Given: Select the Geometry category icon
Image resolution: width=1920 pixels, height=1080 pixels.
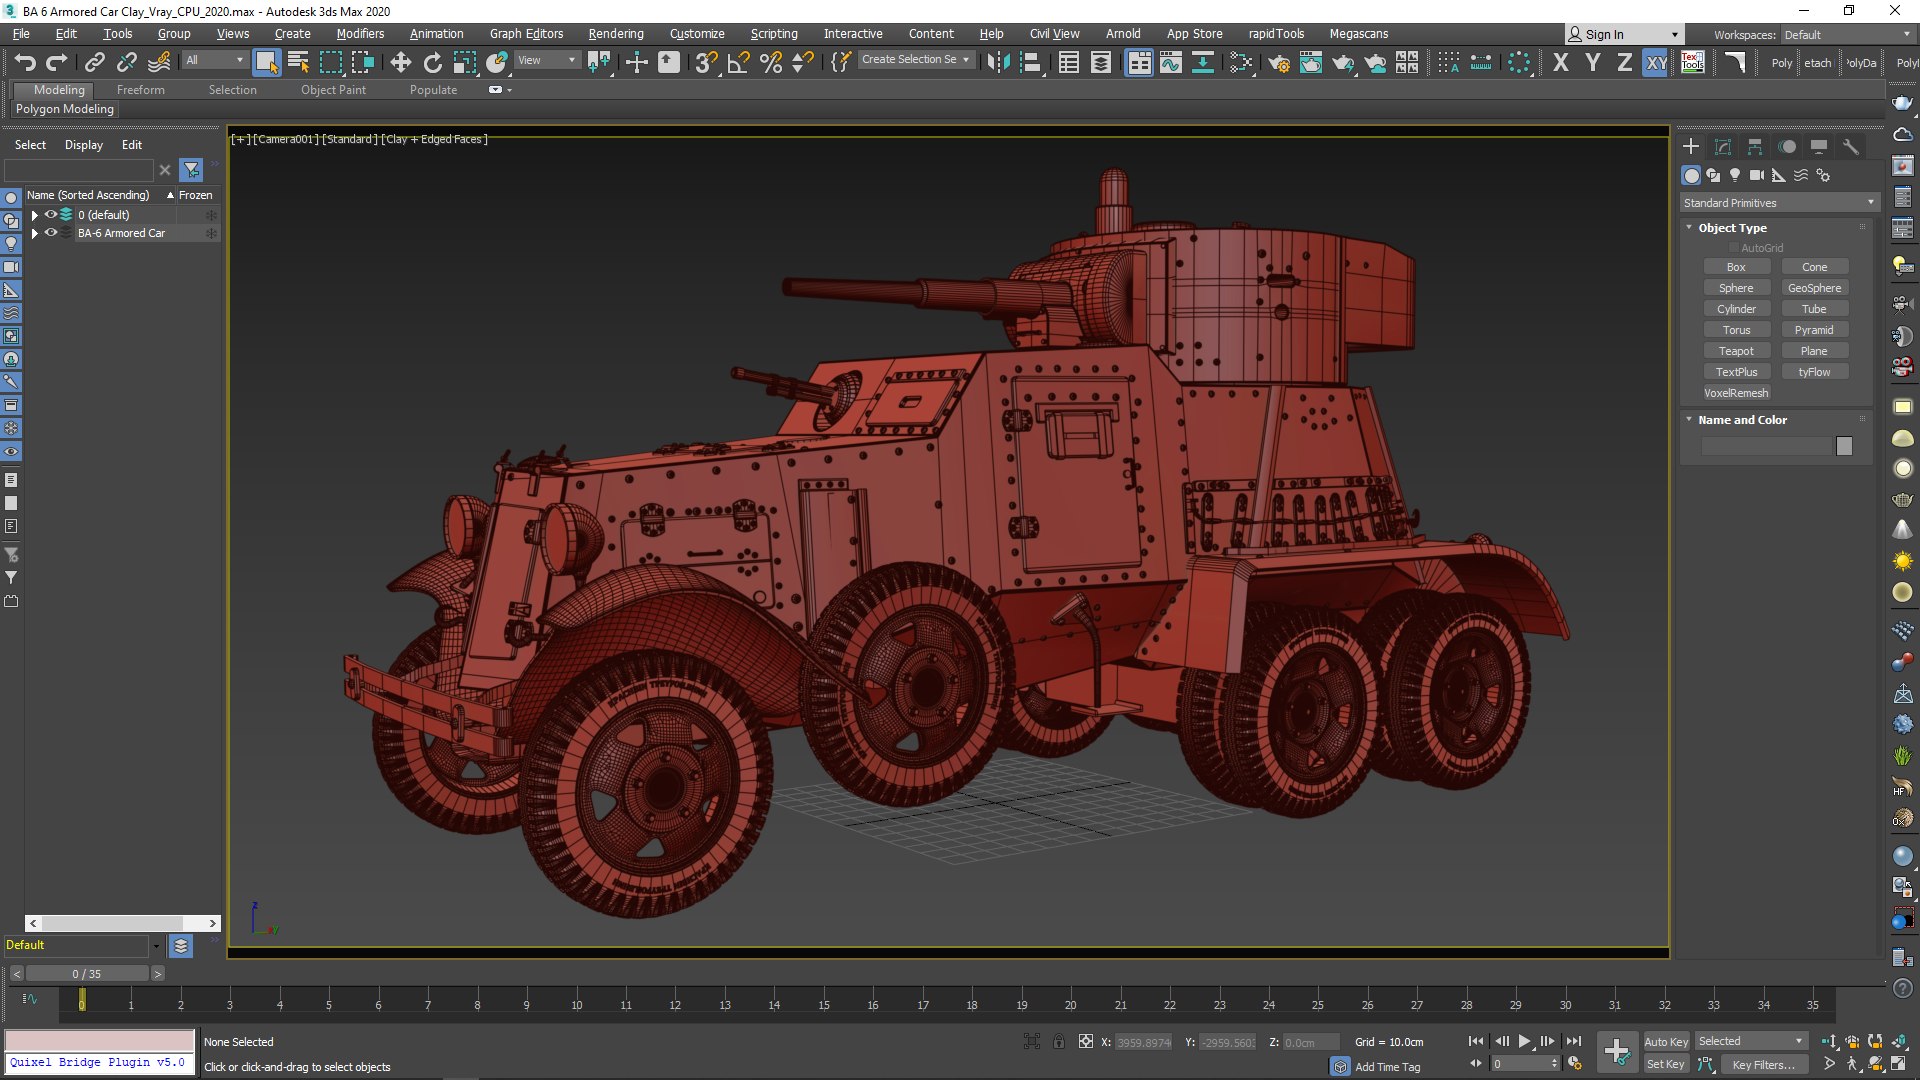Looking at the screenshot, I should (1691, 175).
